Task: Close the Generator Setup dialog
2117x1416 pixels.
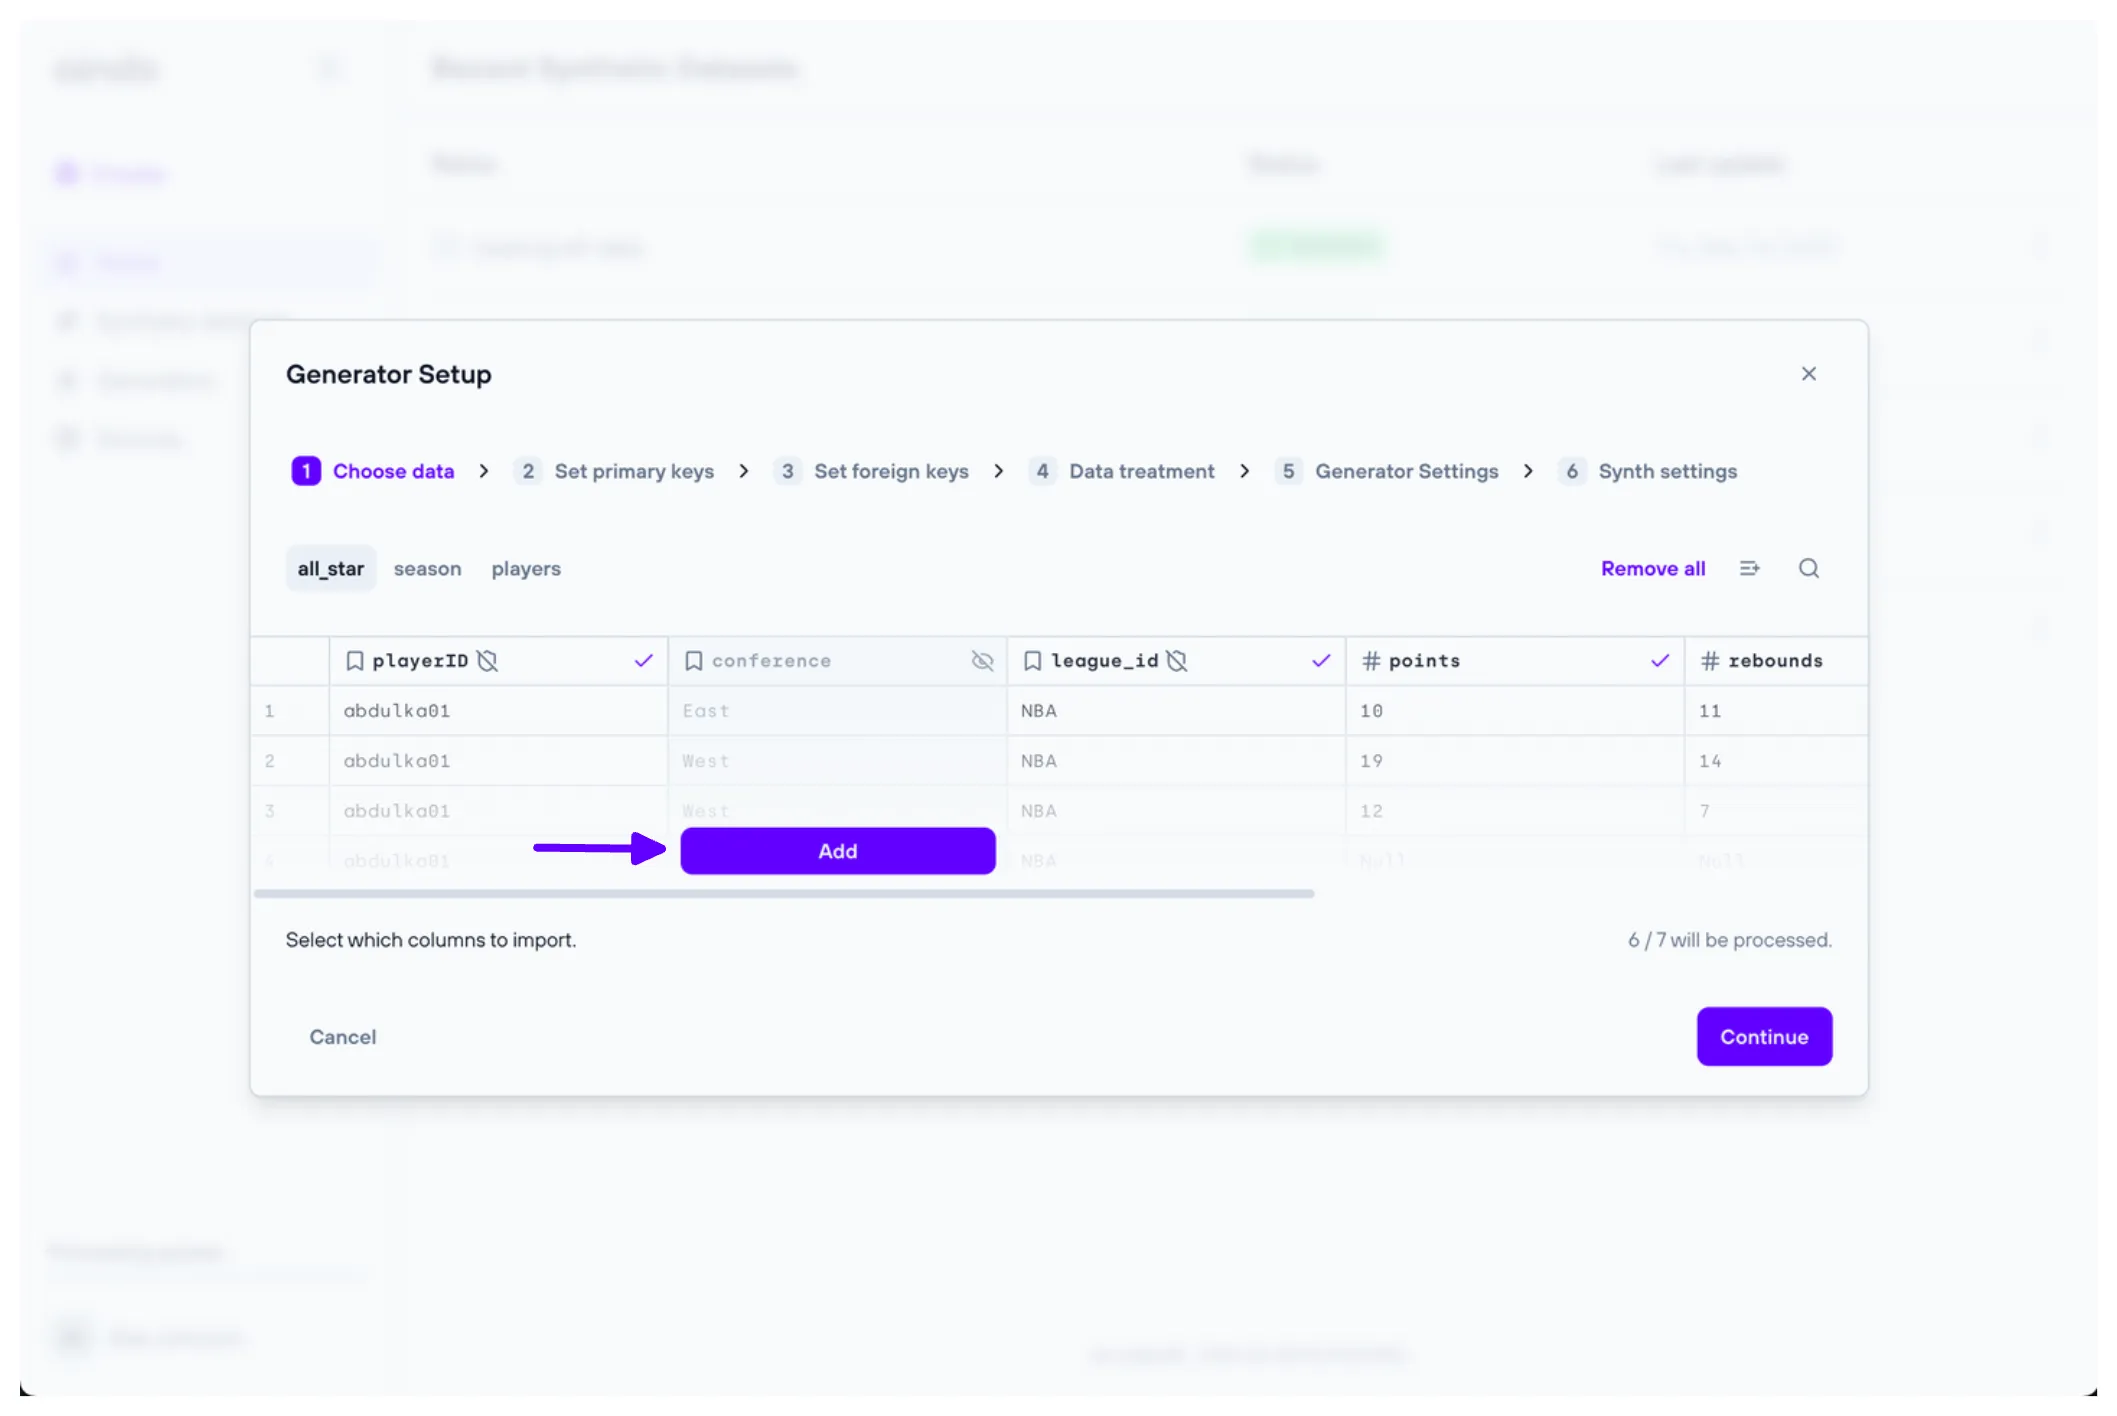Action: click(1808, 374)
